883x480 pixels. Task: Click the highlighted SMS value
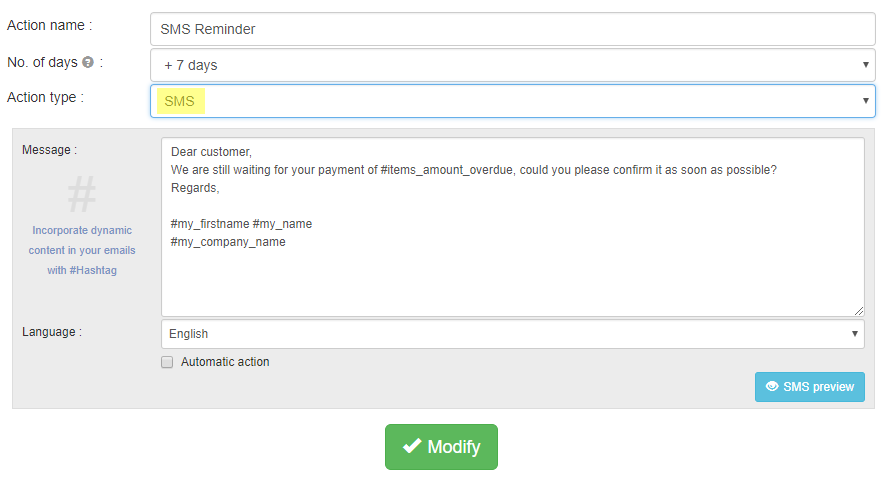[180, 101]
